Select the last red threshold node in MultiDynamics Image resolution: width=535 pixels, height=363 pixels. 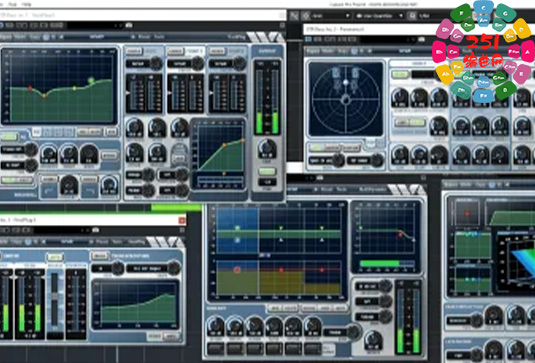coord(322,270)
